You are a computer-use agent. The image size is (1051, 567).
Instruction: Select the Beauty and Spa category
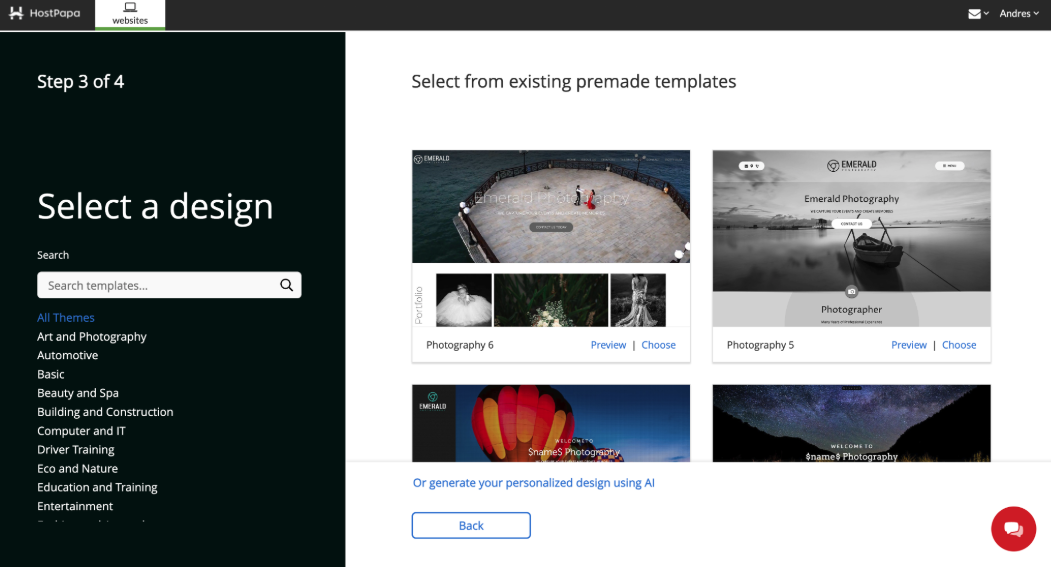pos(78,393)
